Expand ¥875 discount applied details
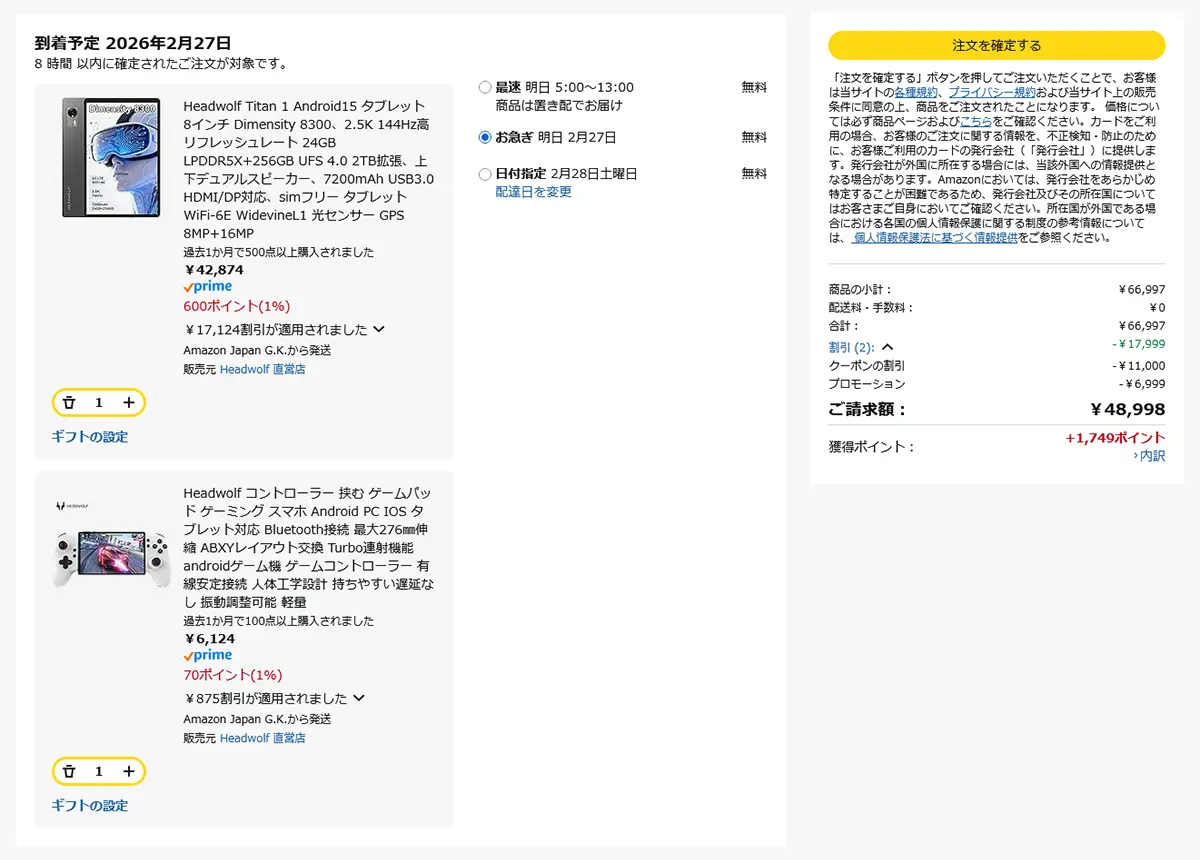The image size is (1200, 860). tap(359, 698)
